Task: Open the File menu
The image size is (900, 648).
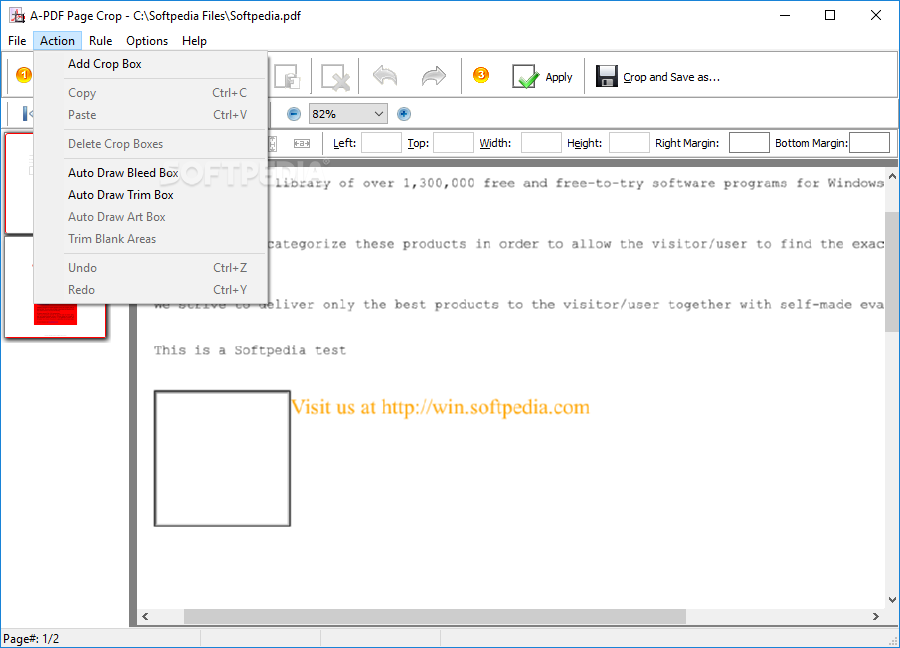Action: 17,41
